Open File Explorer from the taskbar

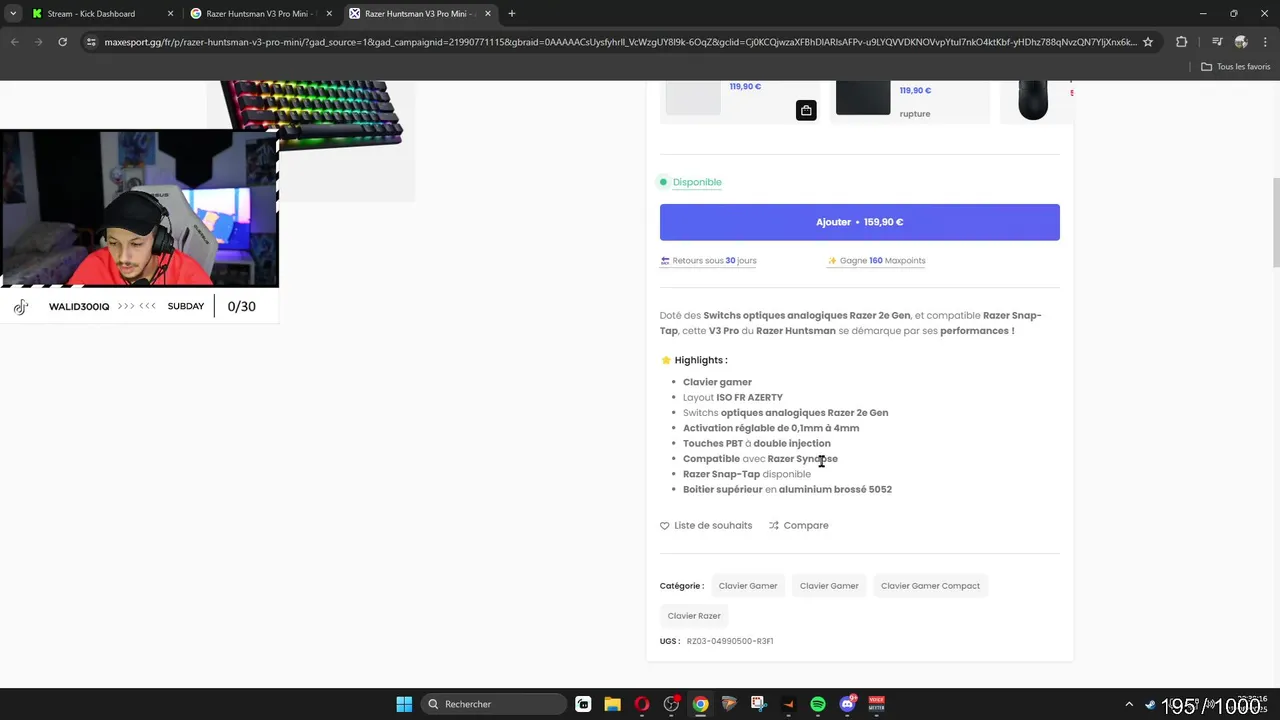coord(612,704)
